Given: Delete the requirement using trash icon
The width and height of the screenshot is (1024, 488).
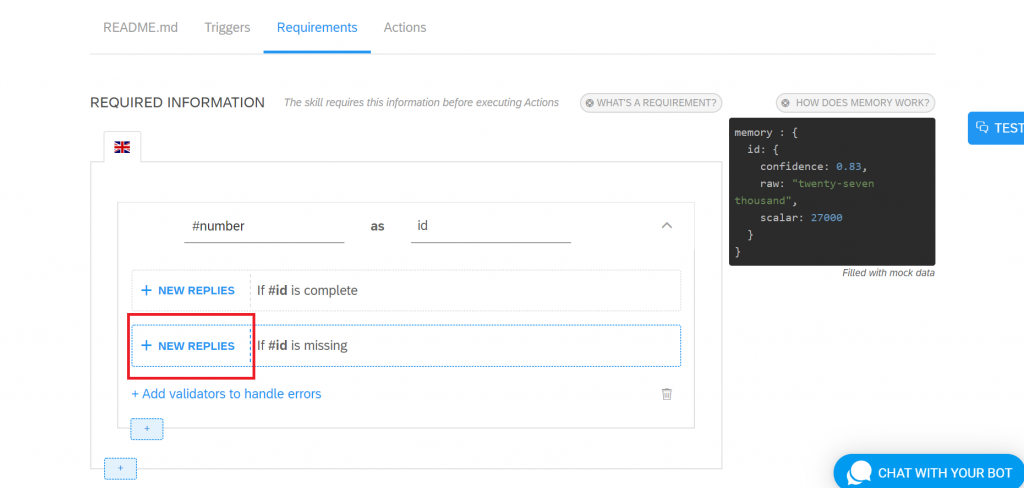Looking at the screenshot, I should 666,394.
